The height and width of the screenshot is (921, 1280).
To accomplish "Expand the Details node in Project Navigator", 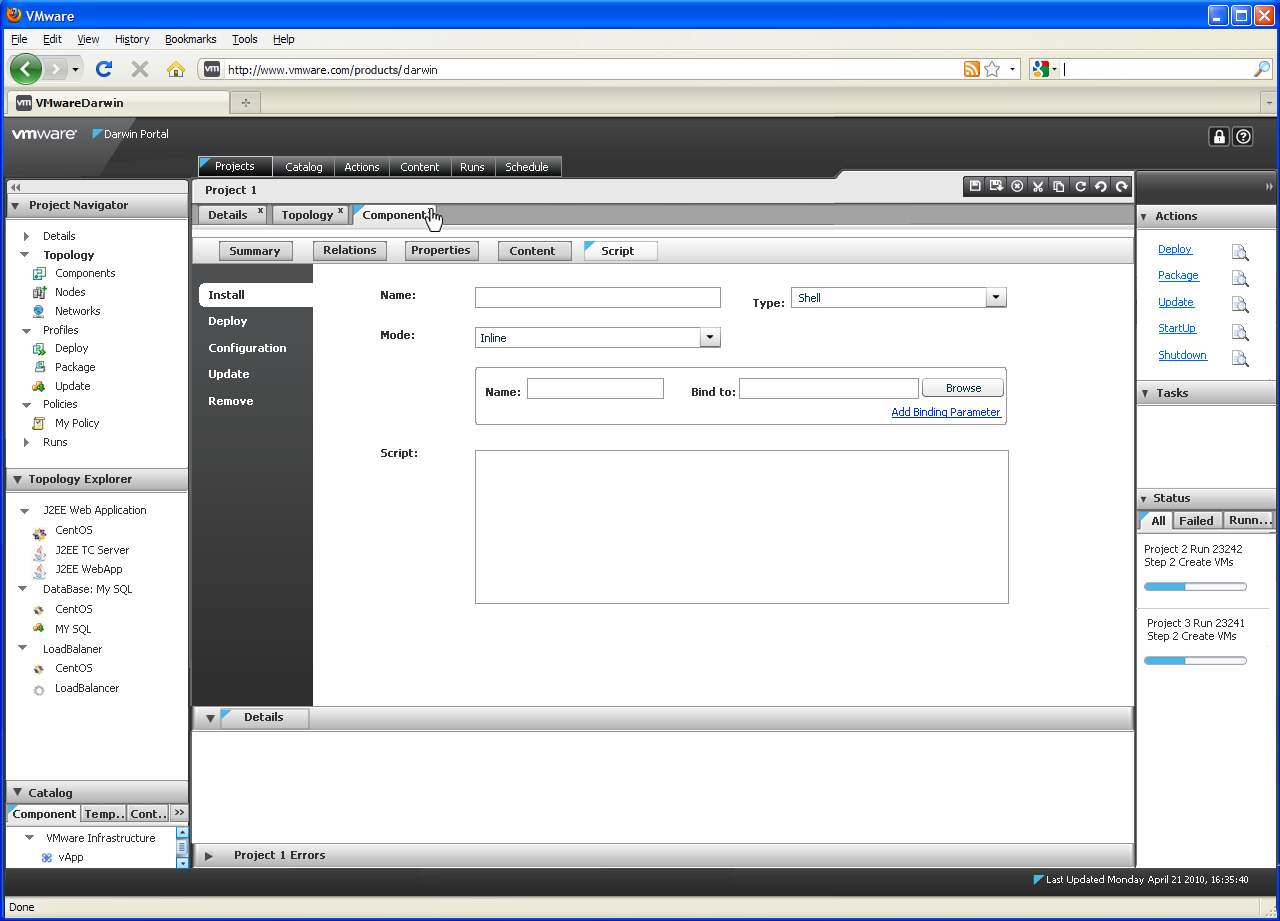I will (x=27, y=236).
